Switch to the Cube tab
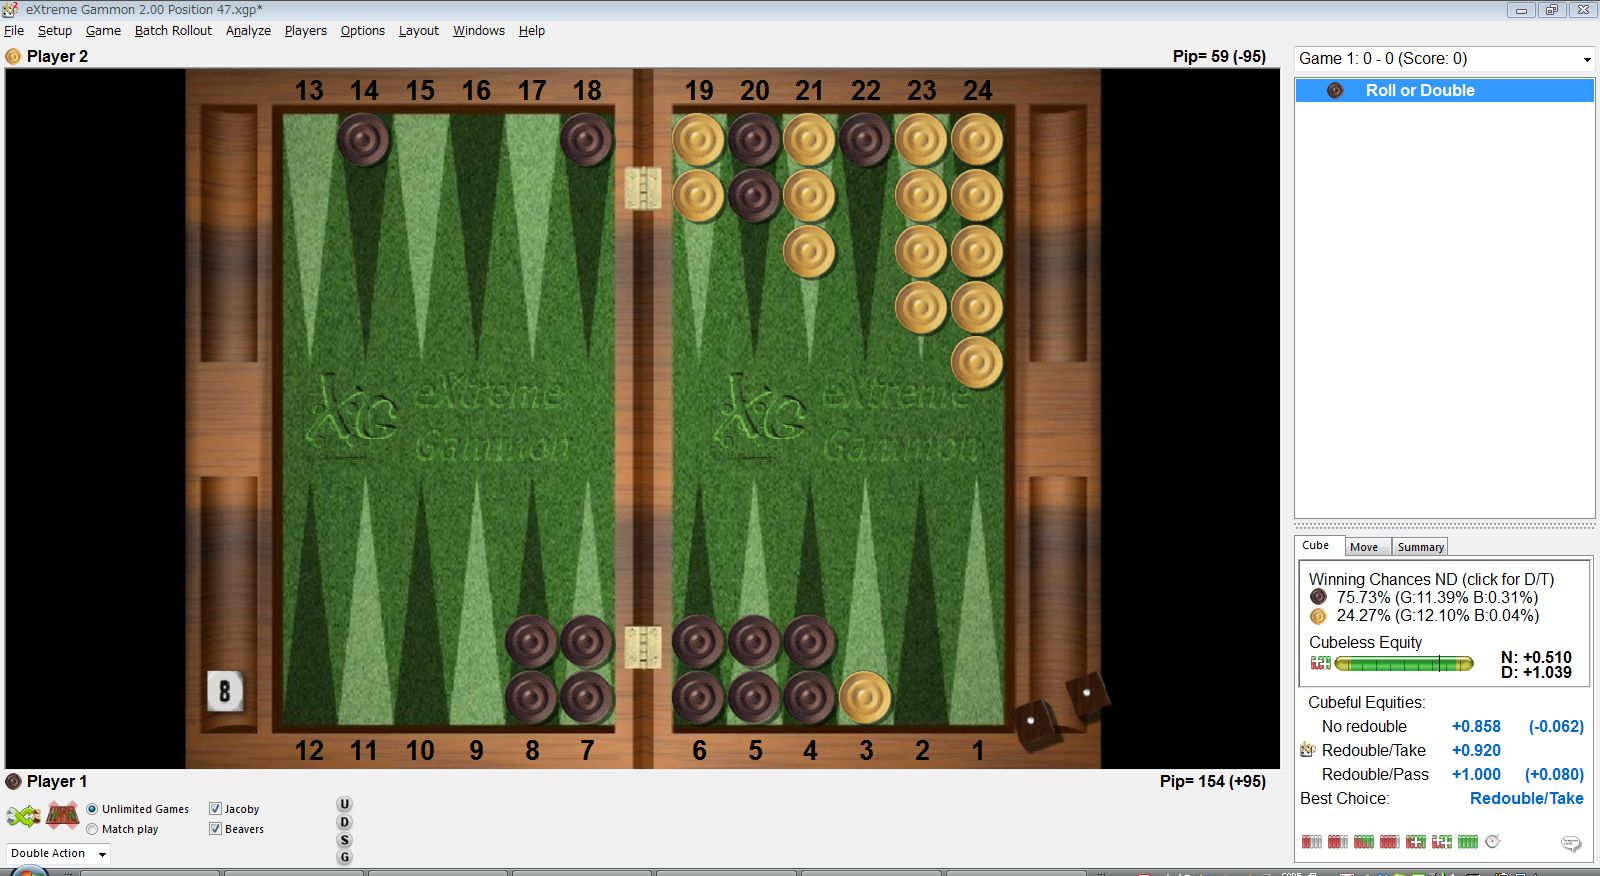Viewport: 1600px width, 876px height. 1316,546
